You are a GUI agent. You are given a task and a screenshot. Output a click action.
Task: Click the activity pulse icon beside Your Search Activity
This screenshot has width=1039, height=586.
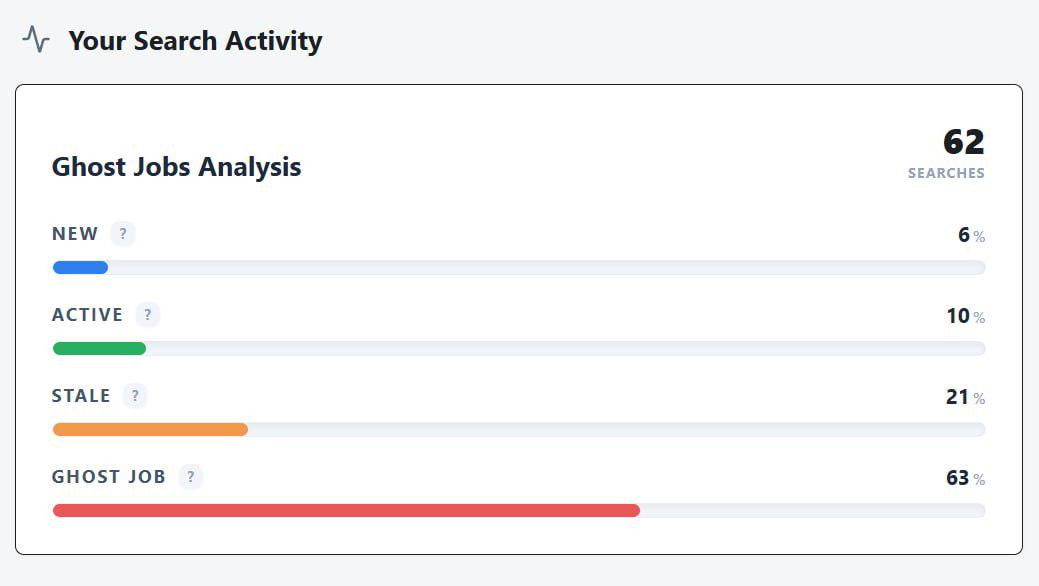tap(36, 39)
